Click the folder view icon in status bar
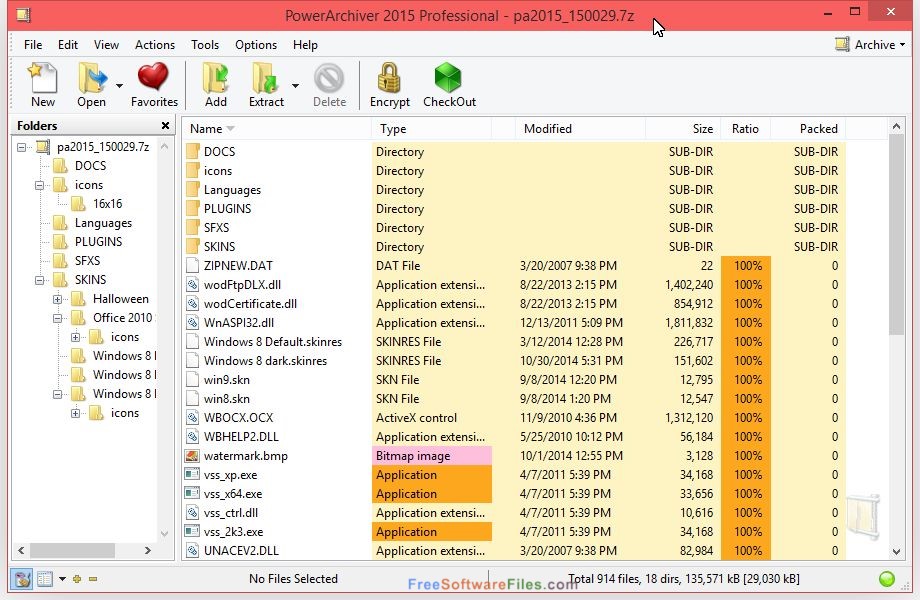 click(x=22, y=579)
